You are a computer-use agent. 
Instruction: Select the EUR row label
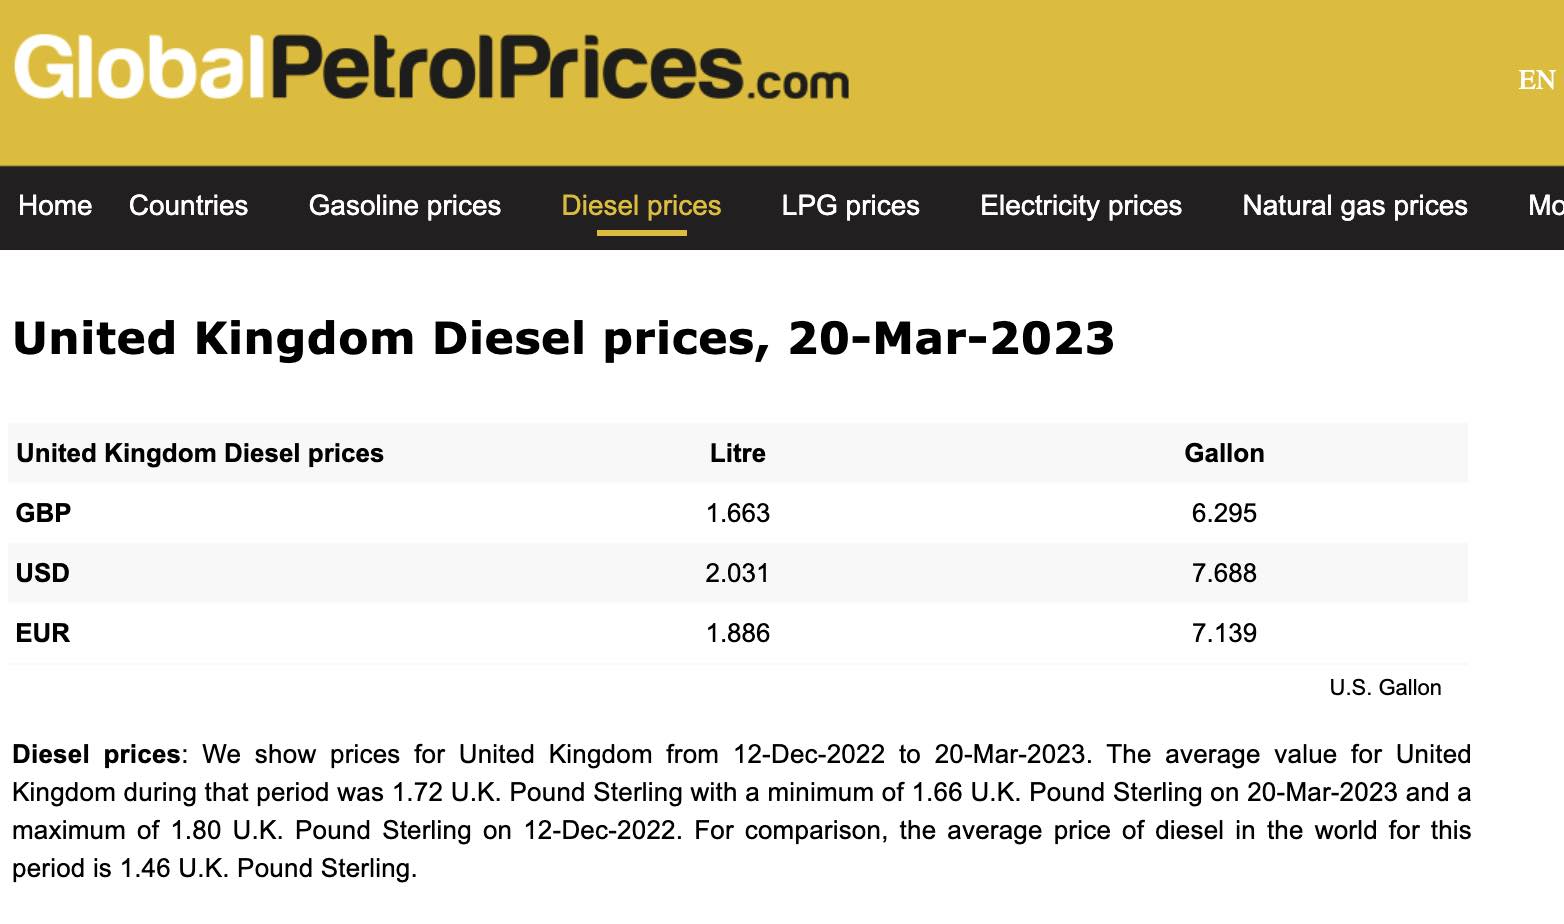pyautogui.click(x=43, y=633)
